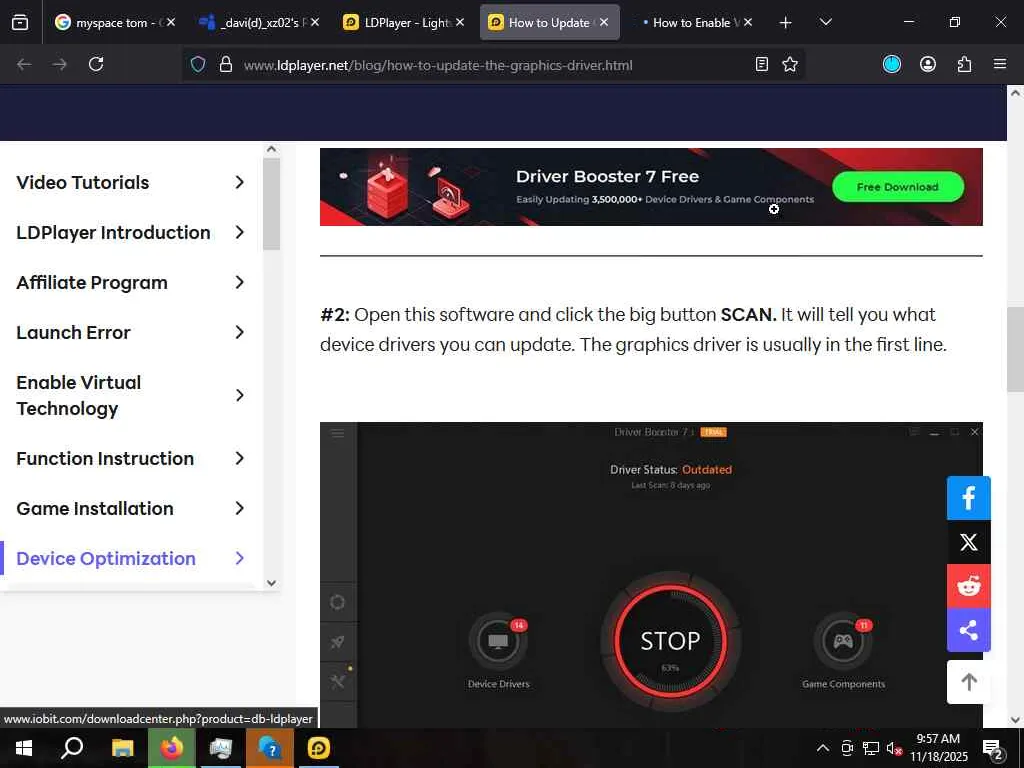Viewport: 1024px width, 768px height.
Task: Open the Firefox hamburger menu
Action: pyautogui.click(x=1000, y=64)
